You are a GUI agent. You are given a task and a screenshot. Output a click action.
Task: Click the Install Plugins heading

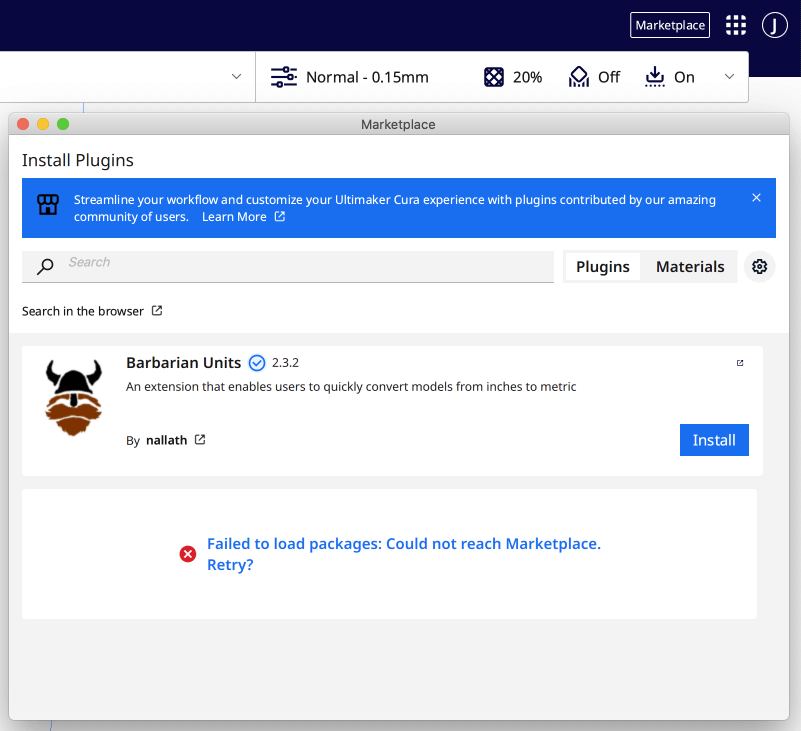coord(78,160)
